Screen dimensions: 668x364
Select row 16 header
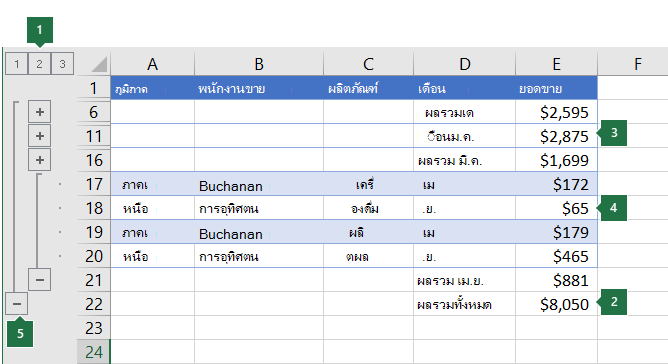pyautogui.click(x=94, y=160)
